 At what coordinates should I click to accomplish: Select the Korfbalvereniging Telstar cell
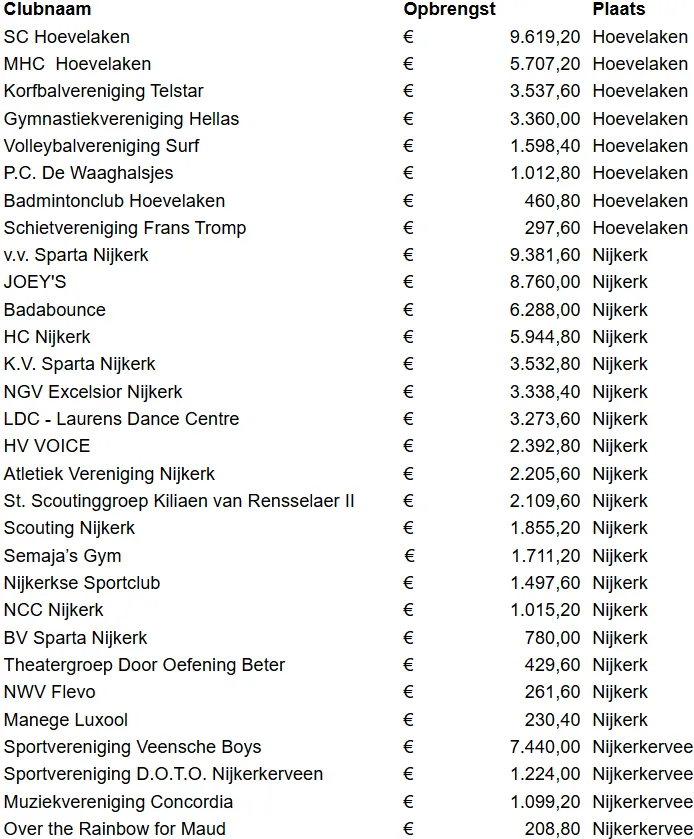click(x=103, y=91)
